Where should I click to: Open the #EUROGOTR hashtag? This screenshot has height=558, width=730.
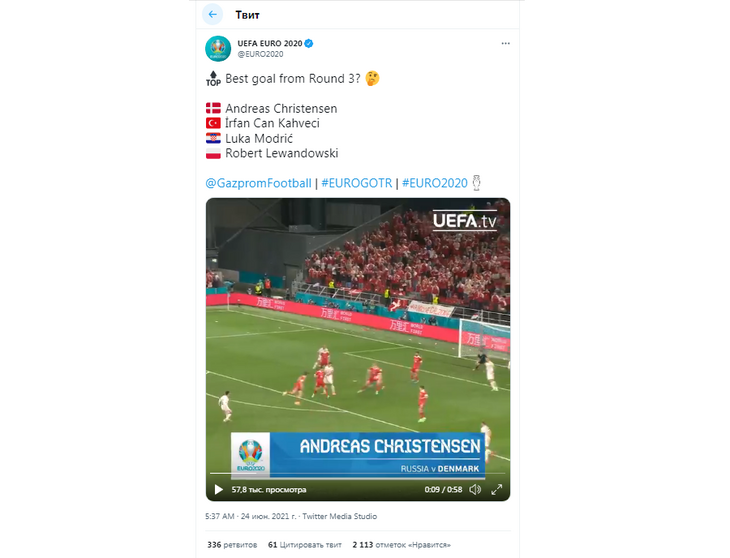(357, 183)
